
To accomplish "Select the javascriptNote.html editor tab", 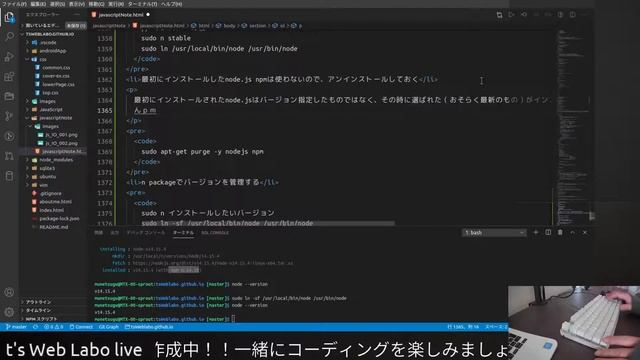I will (121, 15).
